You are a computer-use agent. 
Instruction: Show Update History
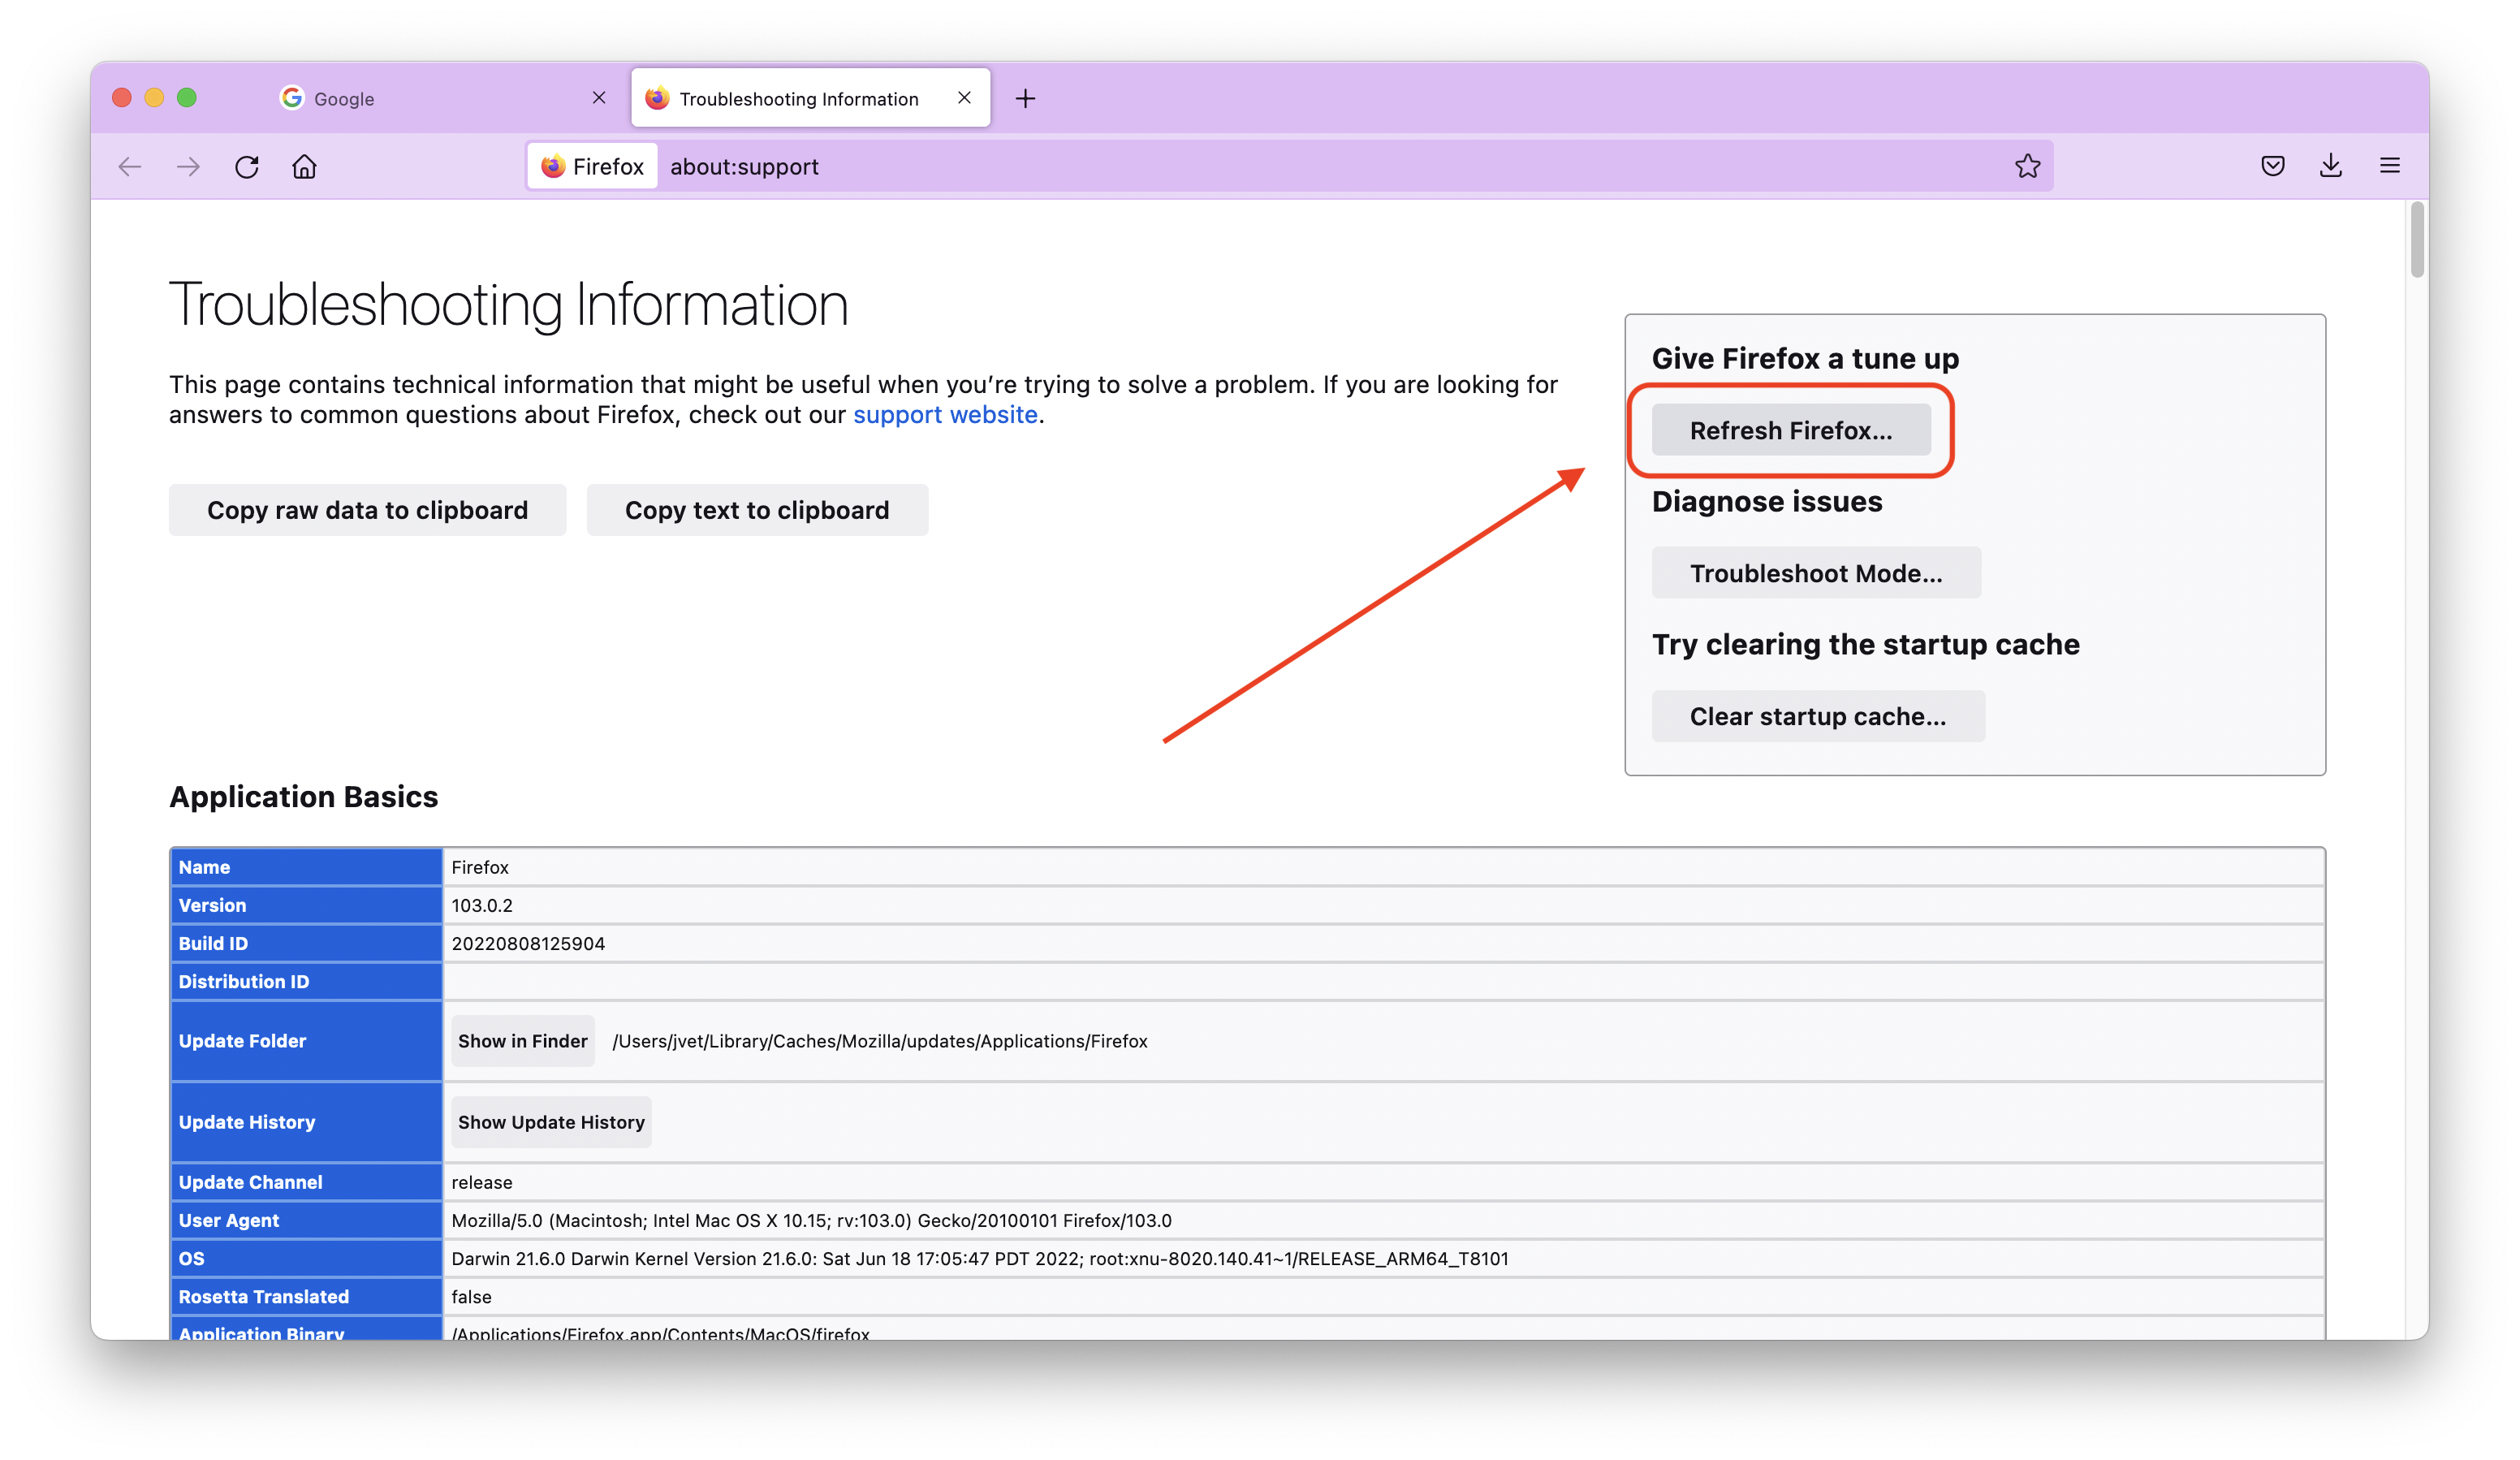pos(550,1121)
